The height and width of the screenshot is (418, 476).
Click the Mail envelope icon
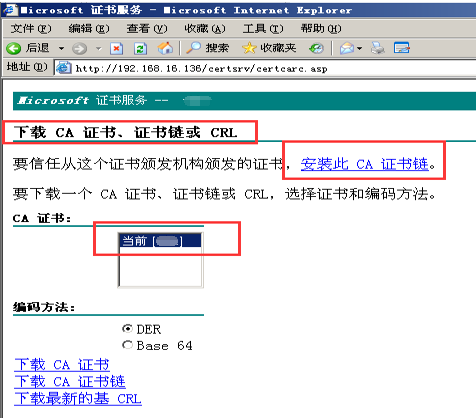tap(347, 48)
